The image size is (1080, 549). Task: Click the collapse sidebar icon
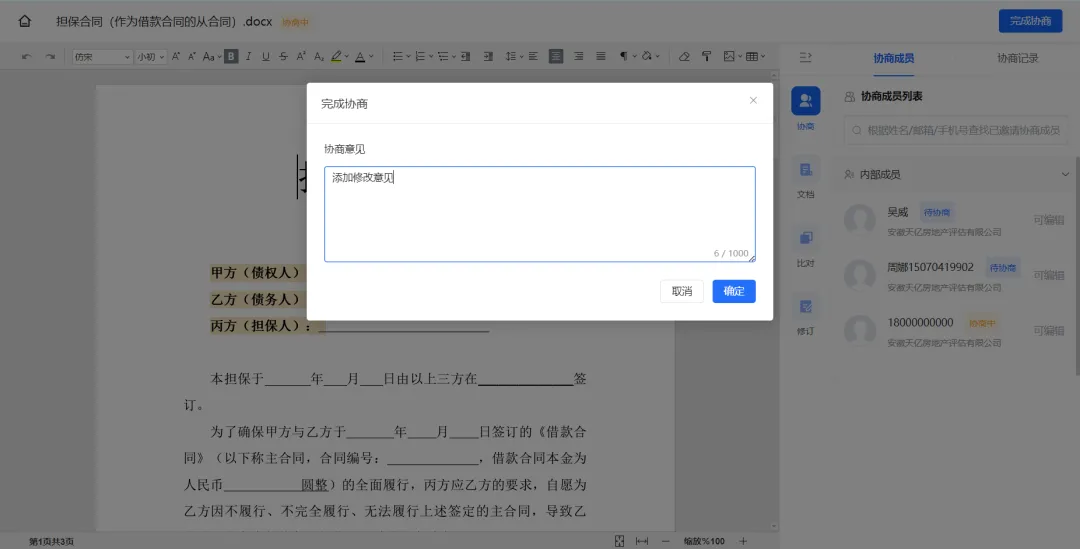[806, 57]
